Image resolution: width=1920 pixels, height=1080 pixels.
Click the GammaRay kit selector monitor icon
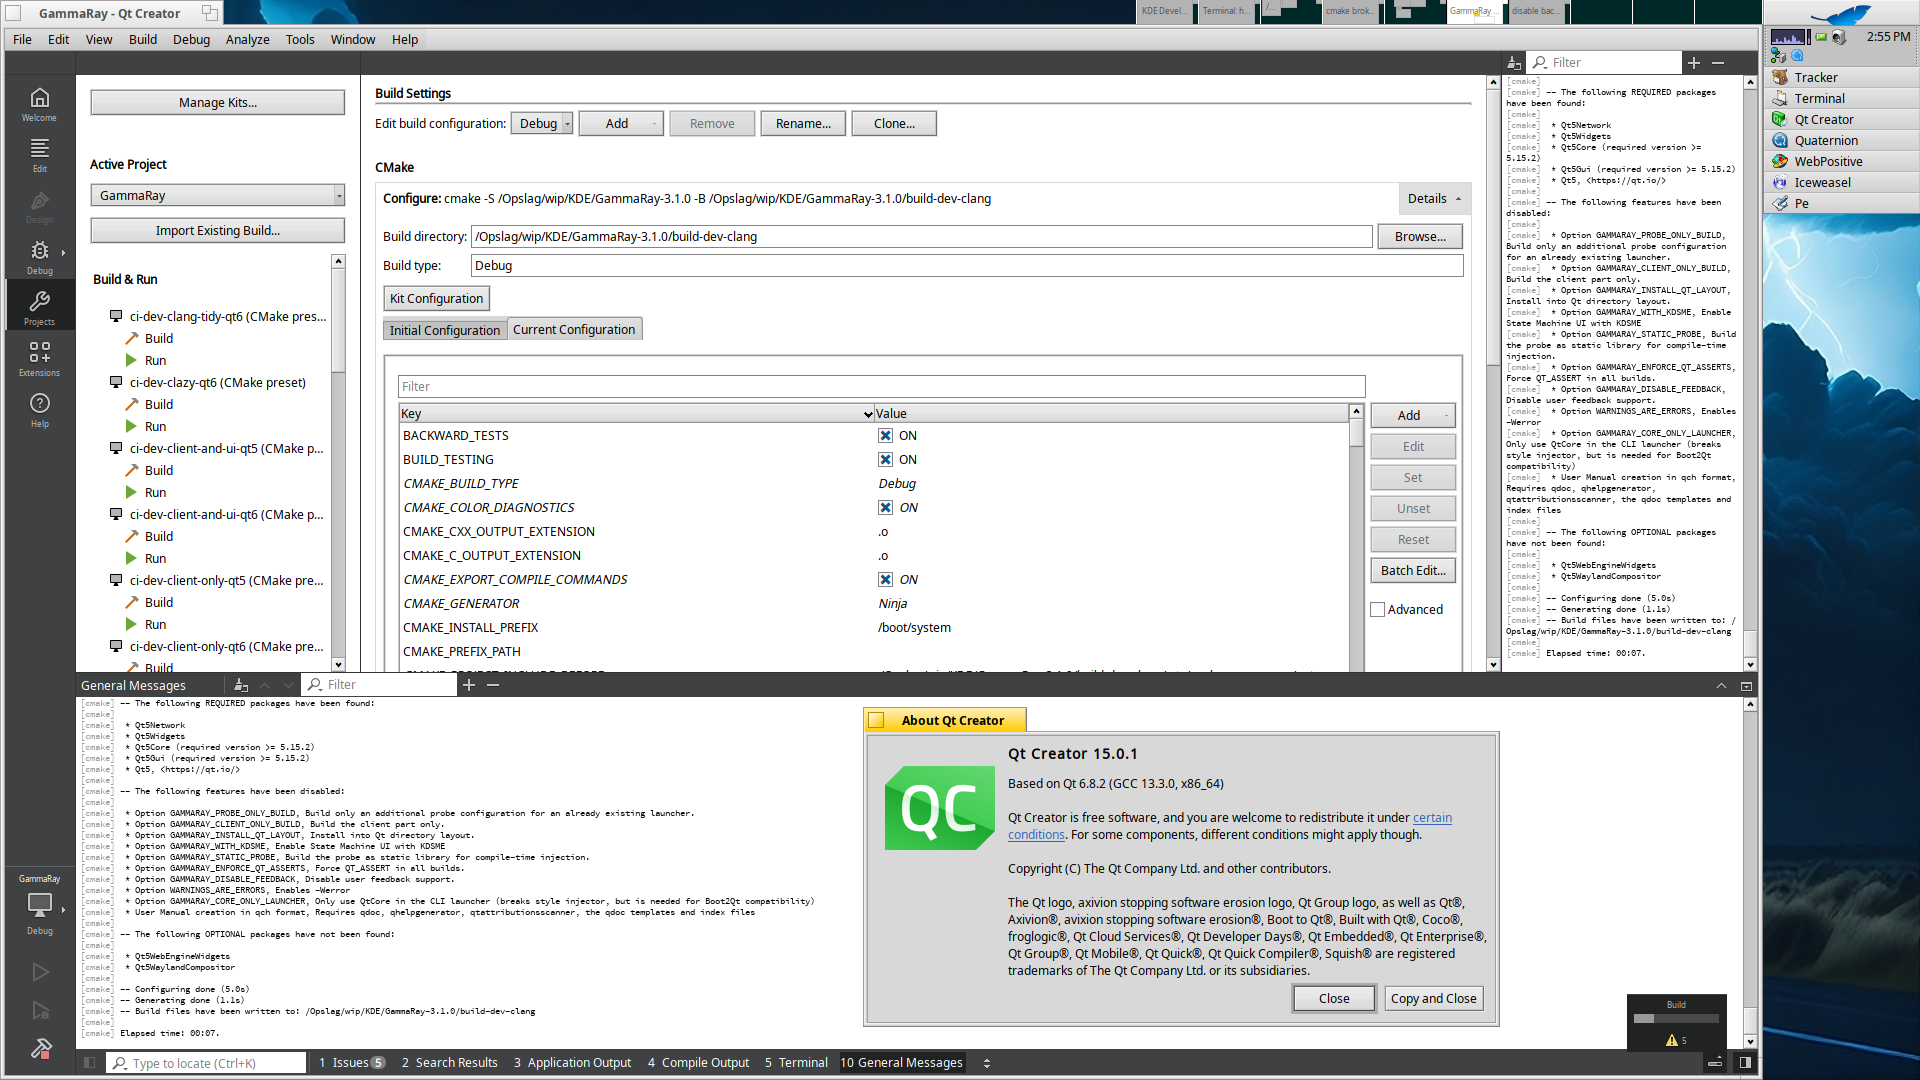click(39, 905)
